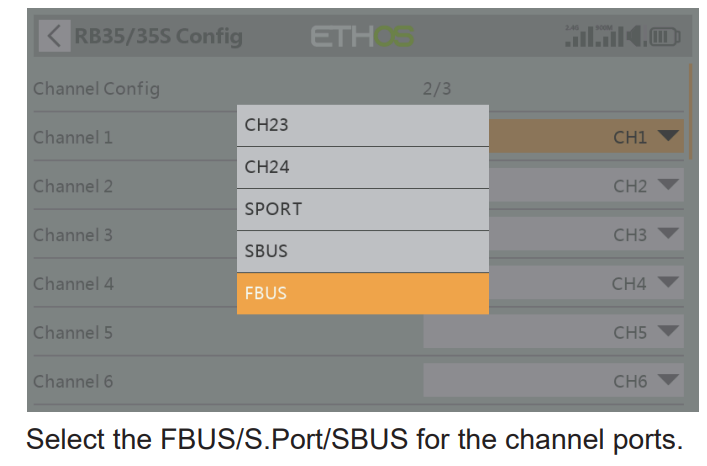This screenshot has height=466, width=707.
Task: Click the RB35/35S Config title
Action: 158,38
